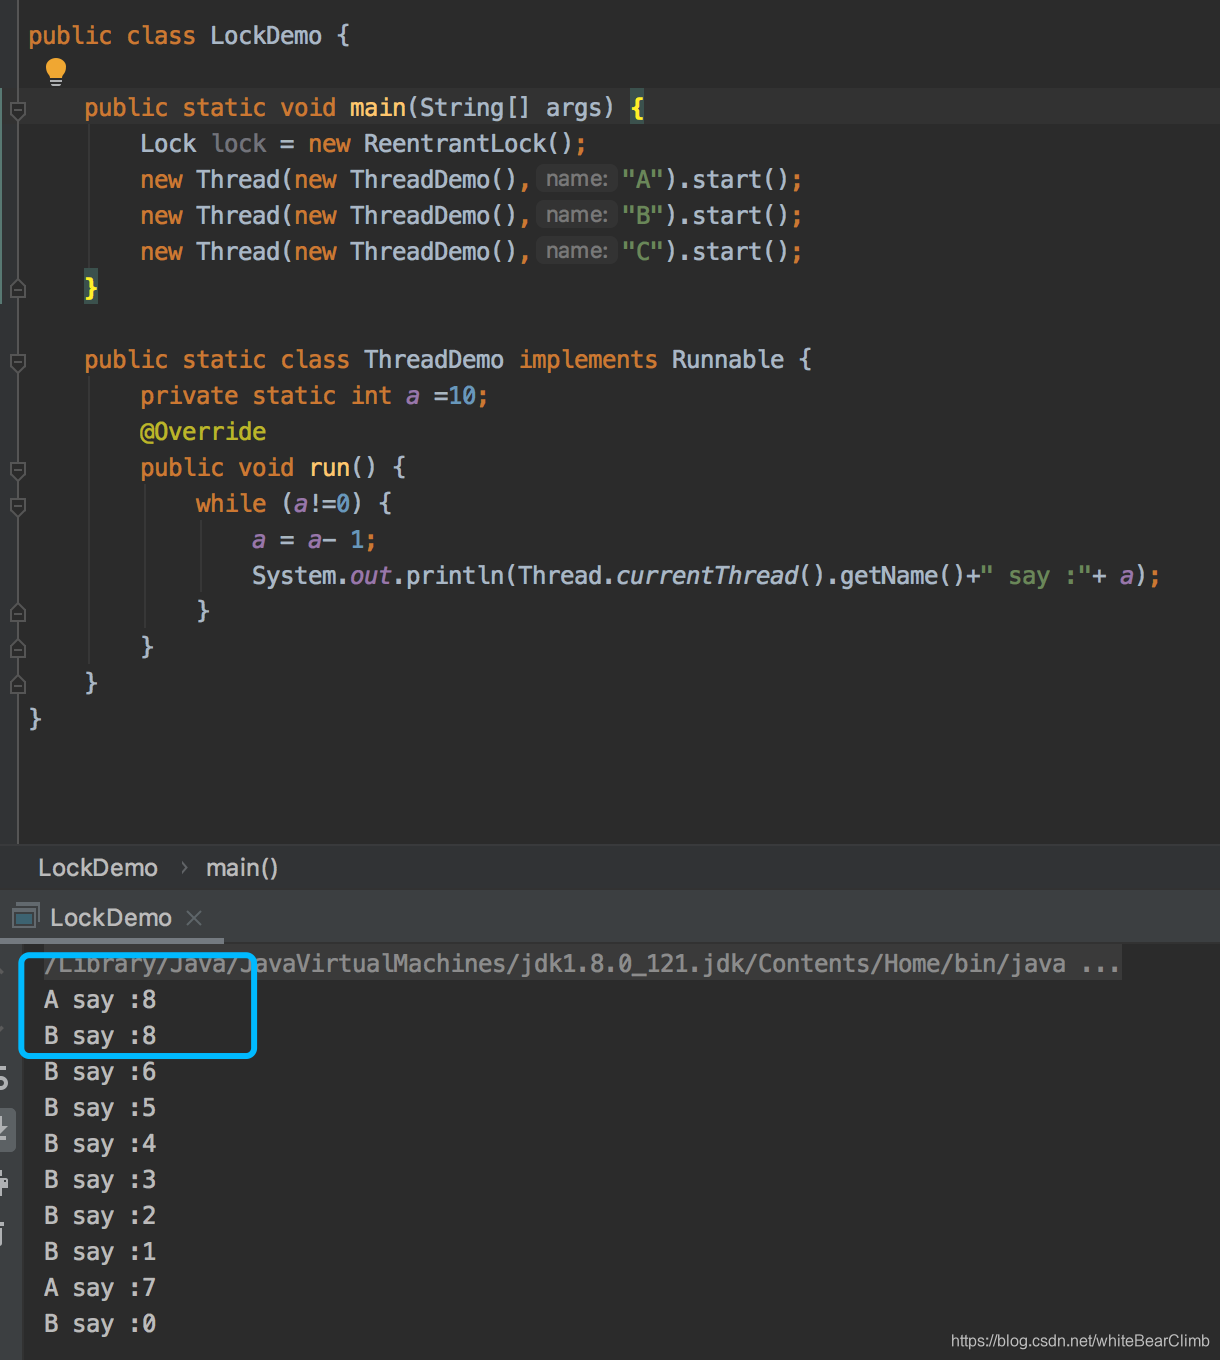
Task: Click the yellow intention light bulb icon
Action: [x=56, y=70]
